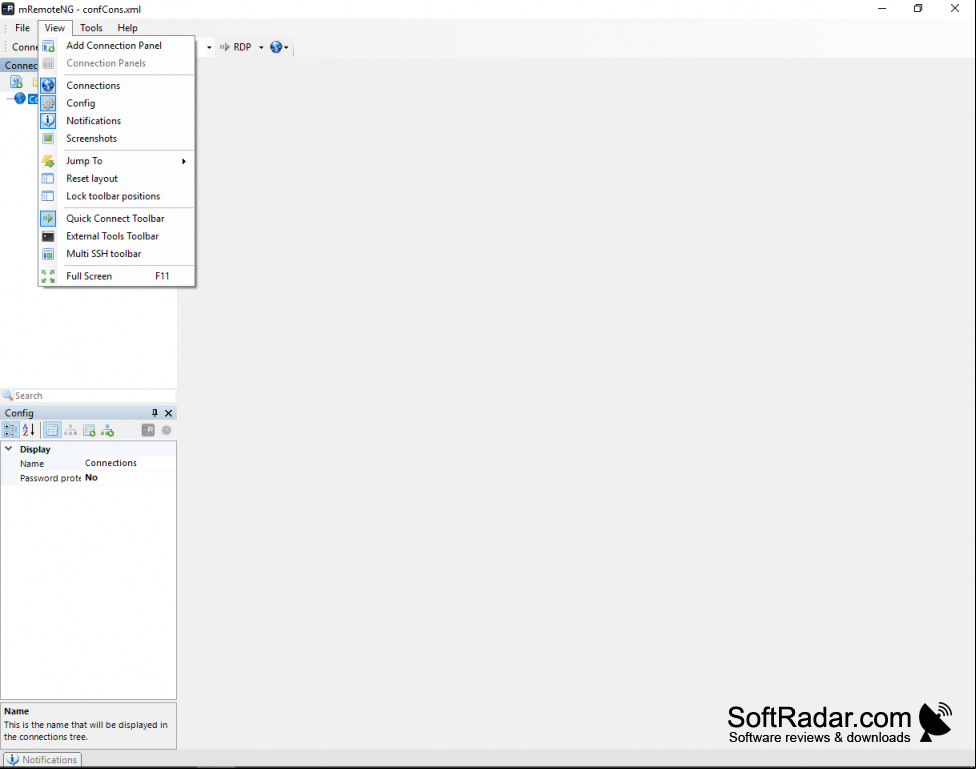Open the File menu
Image resolution: width=976 pixels, height=769 pixels.
(x=22, y=27)
